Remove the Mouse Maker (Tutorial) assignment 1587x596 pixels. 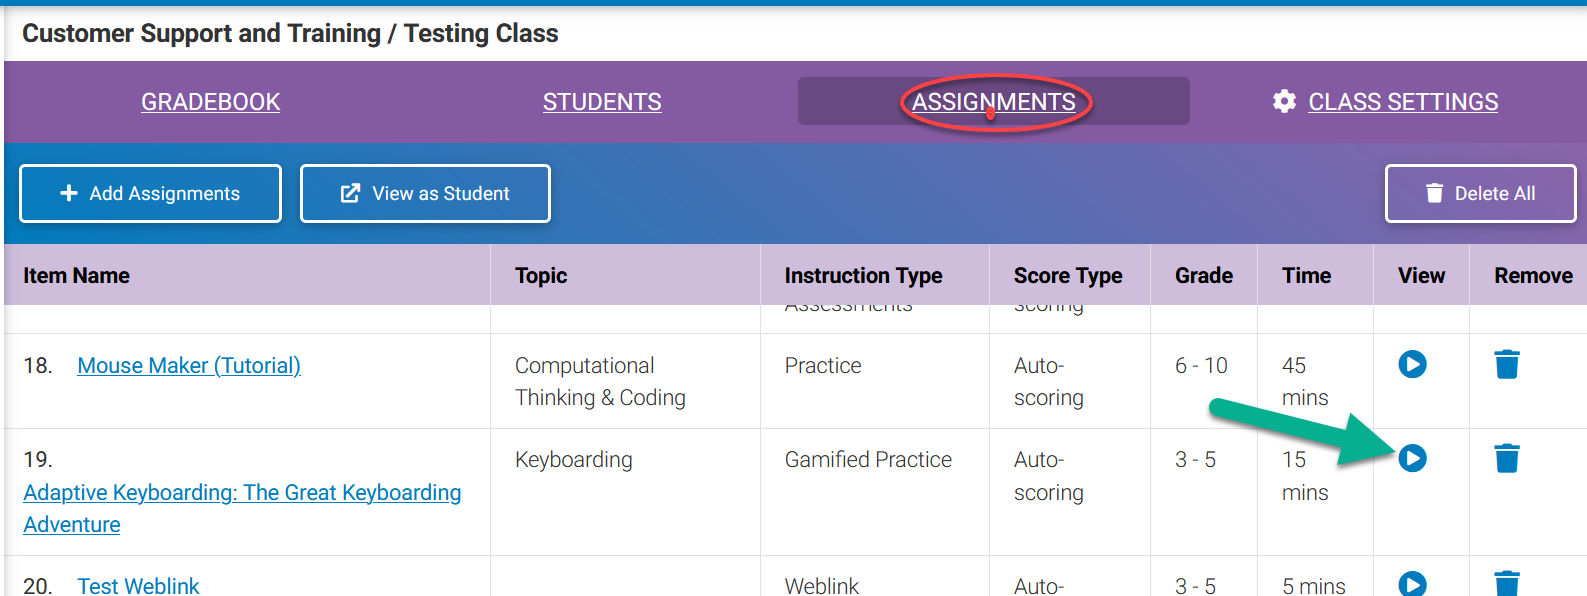tap(1507, 365)
